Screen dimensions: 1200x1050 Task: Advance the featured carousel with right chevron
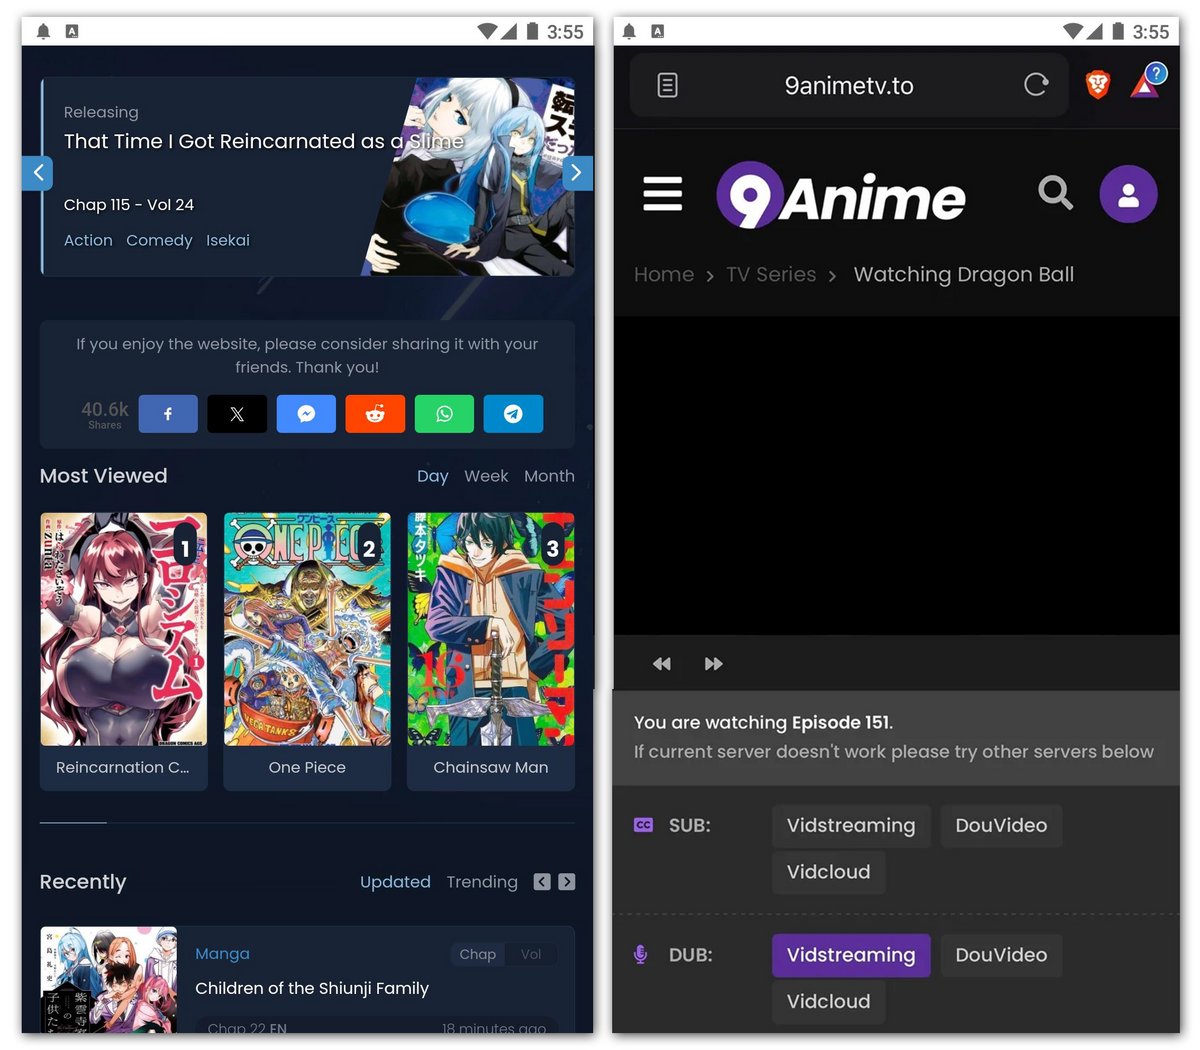click(577, 172)
